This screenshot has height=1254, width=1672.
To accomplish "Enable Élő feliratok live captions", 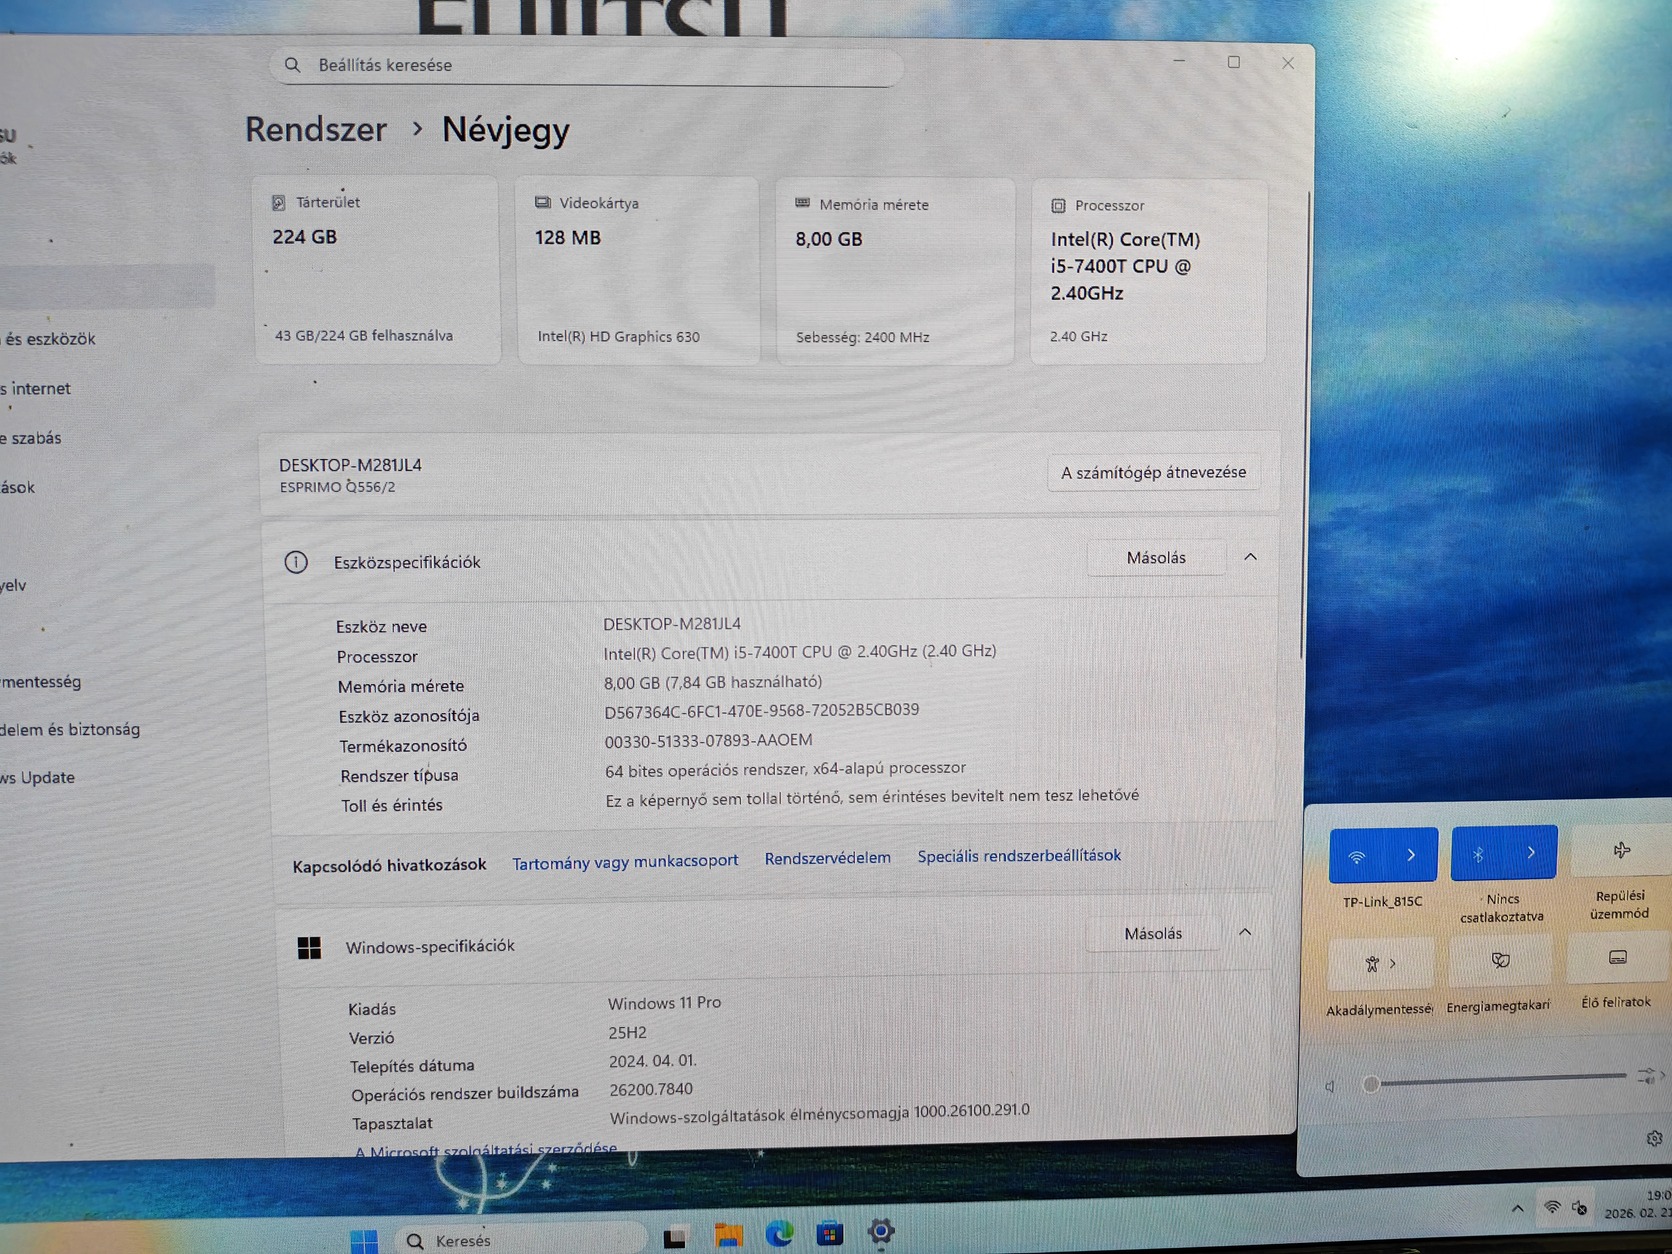I will pos(1618,958).
